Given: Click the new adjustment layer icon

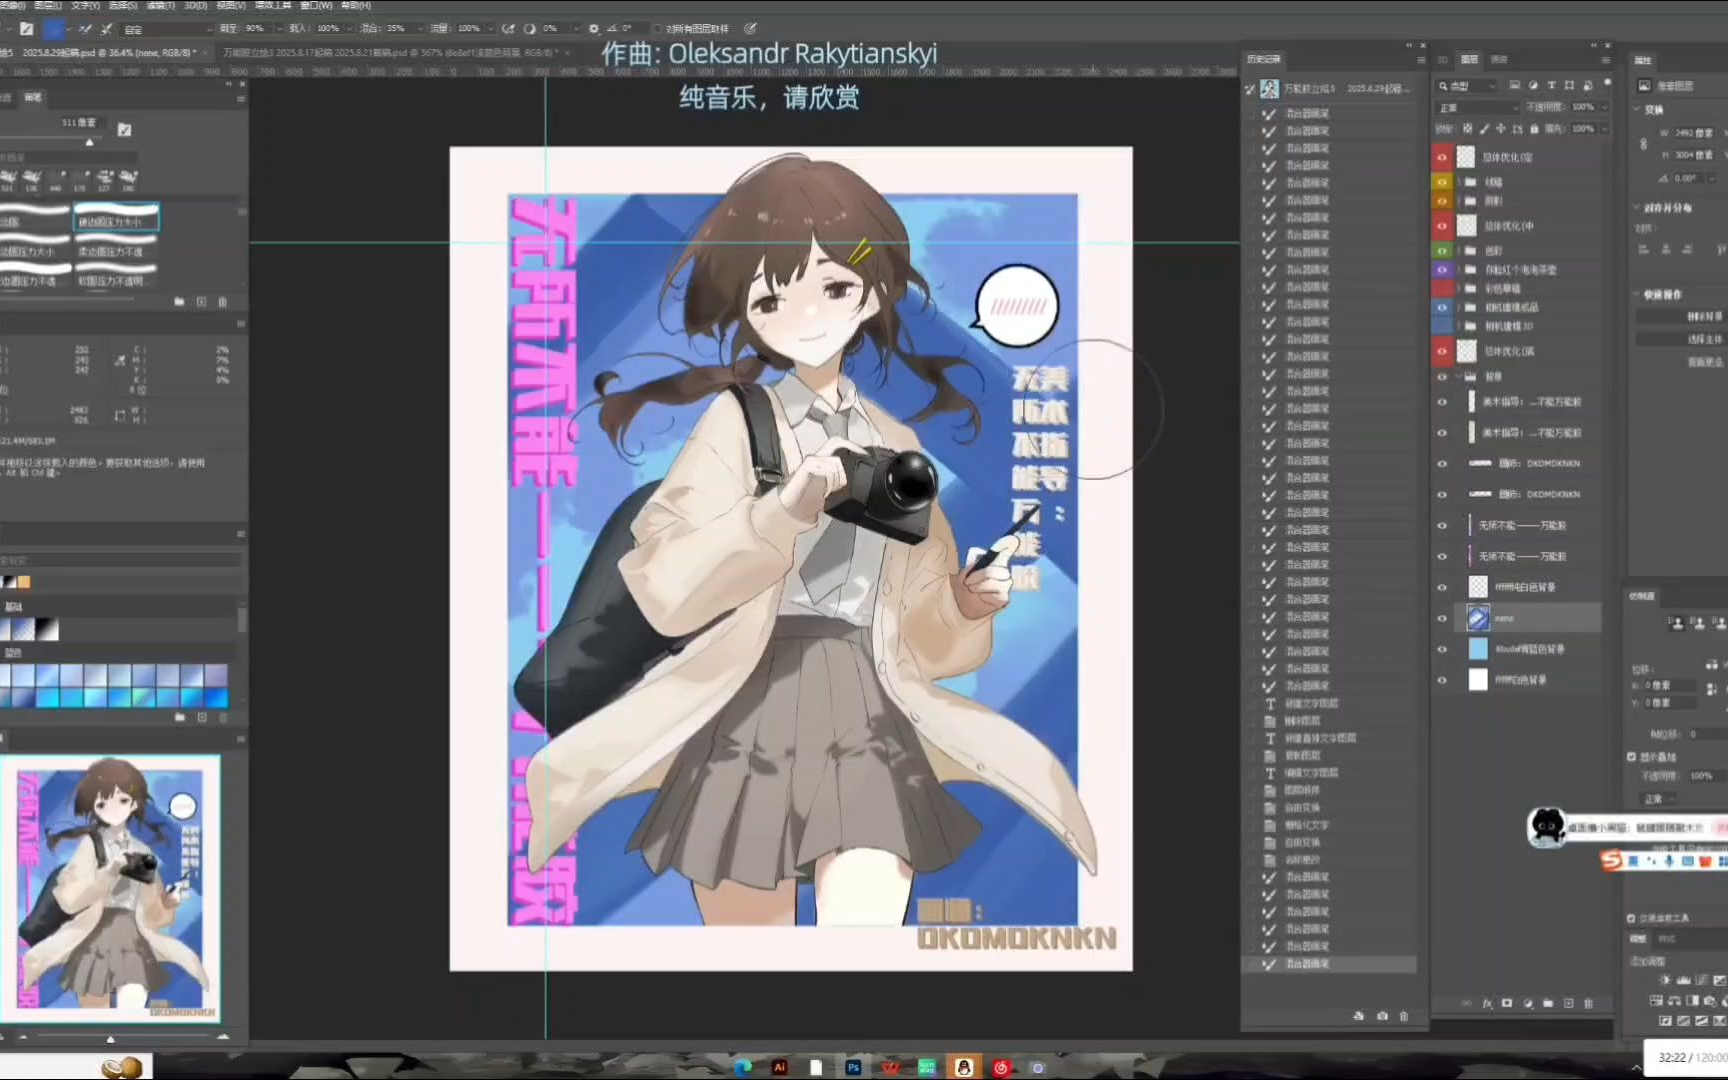Looking at the screenshot, I should tap(1528, 1003).
